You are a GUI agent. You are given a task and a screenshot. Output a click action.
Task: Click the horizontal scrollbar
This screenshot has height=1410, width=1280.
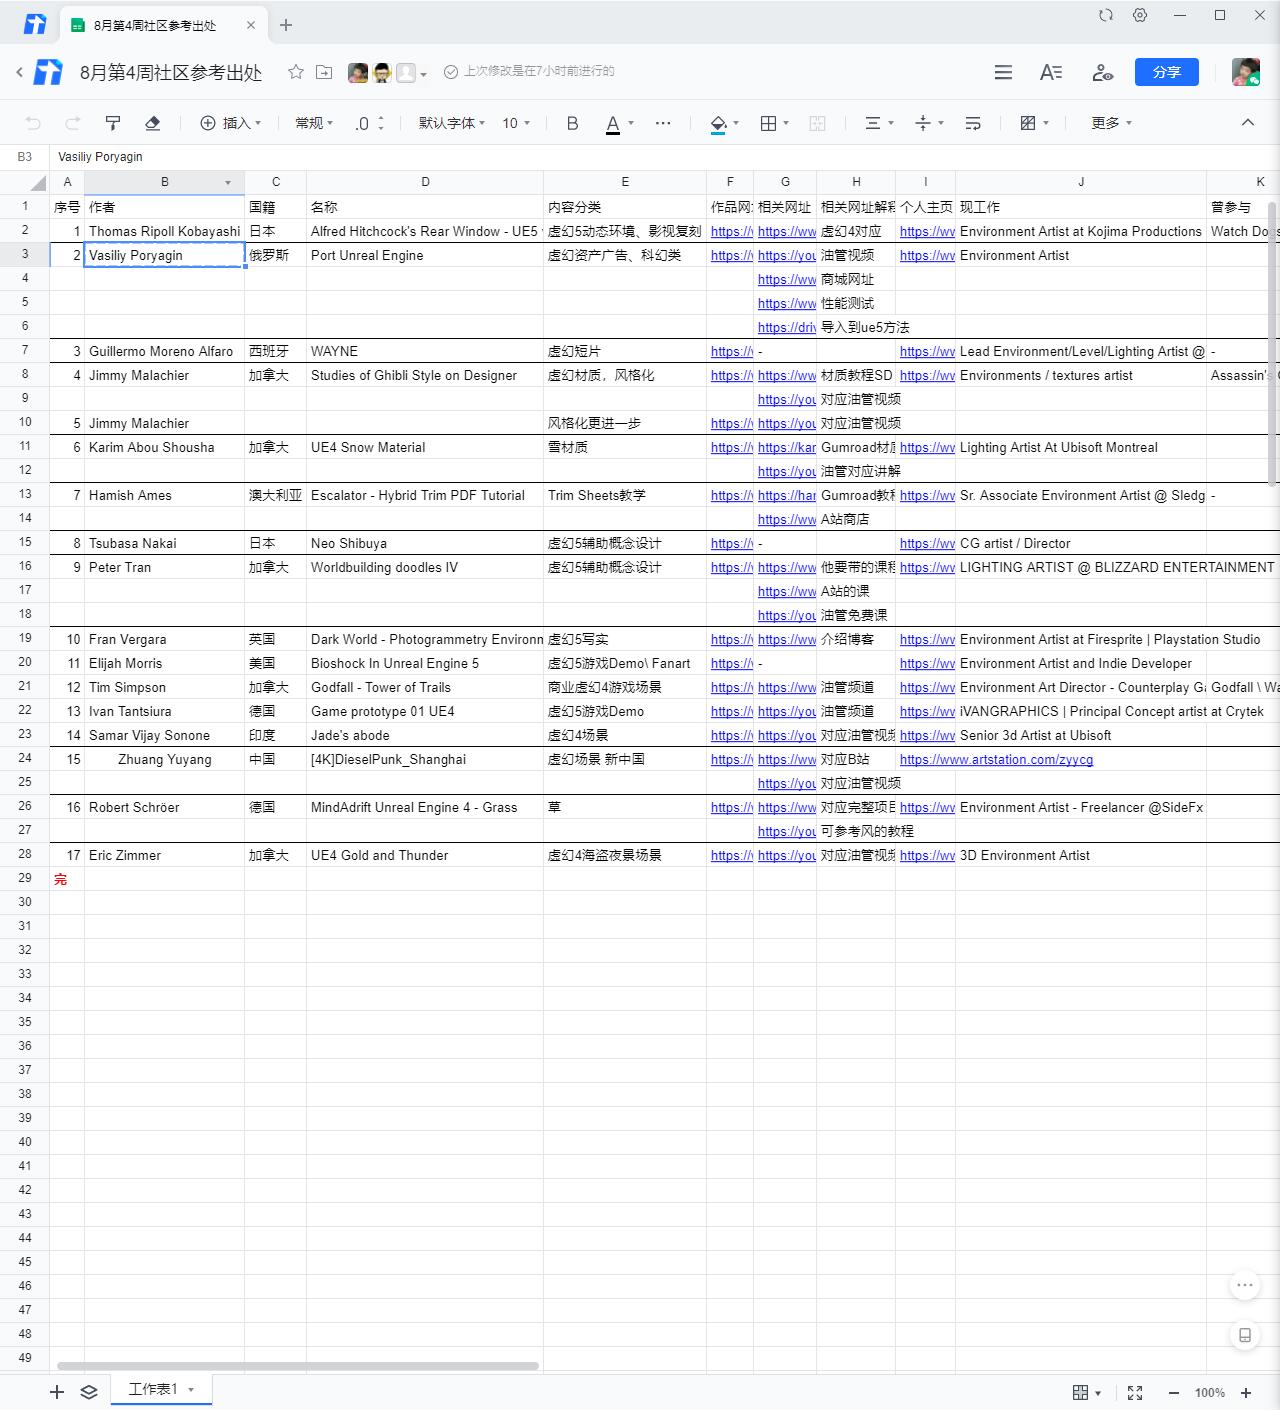(x=298, y=1365)
